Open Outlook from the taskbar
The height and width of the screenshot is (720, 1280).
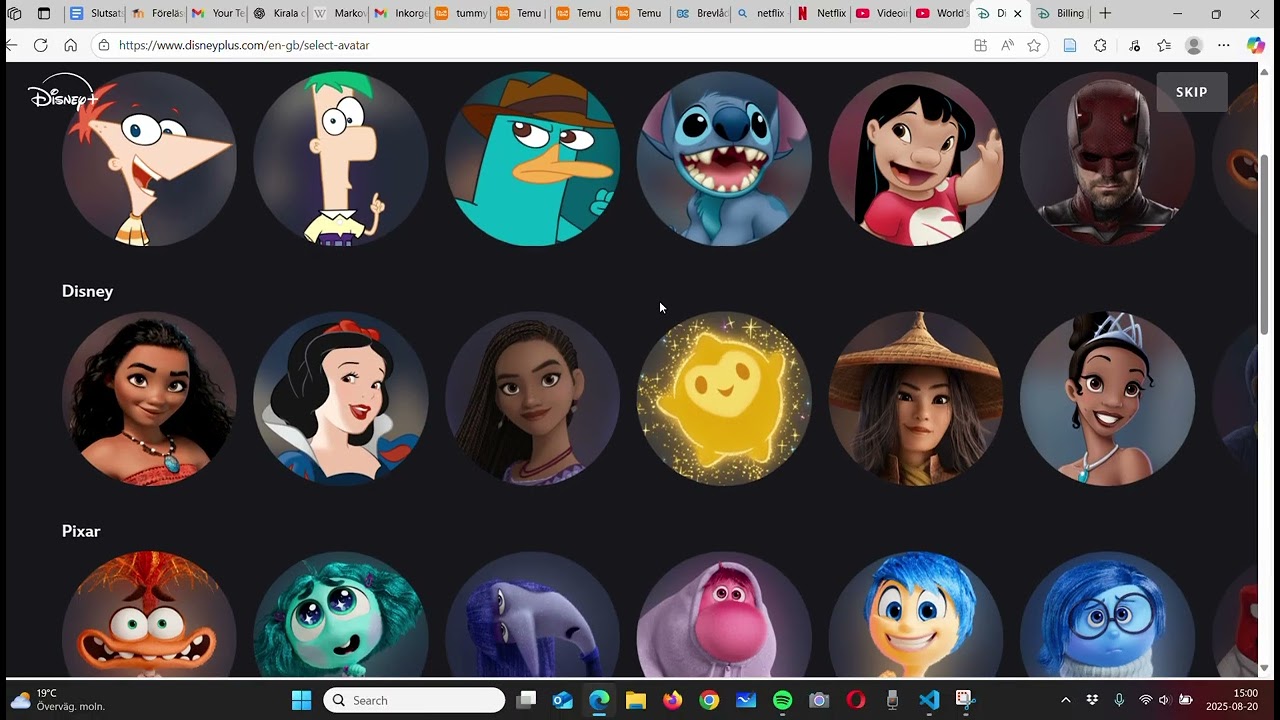tap(562, 700)
